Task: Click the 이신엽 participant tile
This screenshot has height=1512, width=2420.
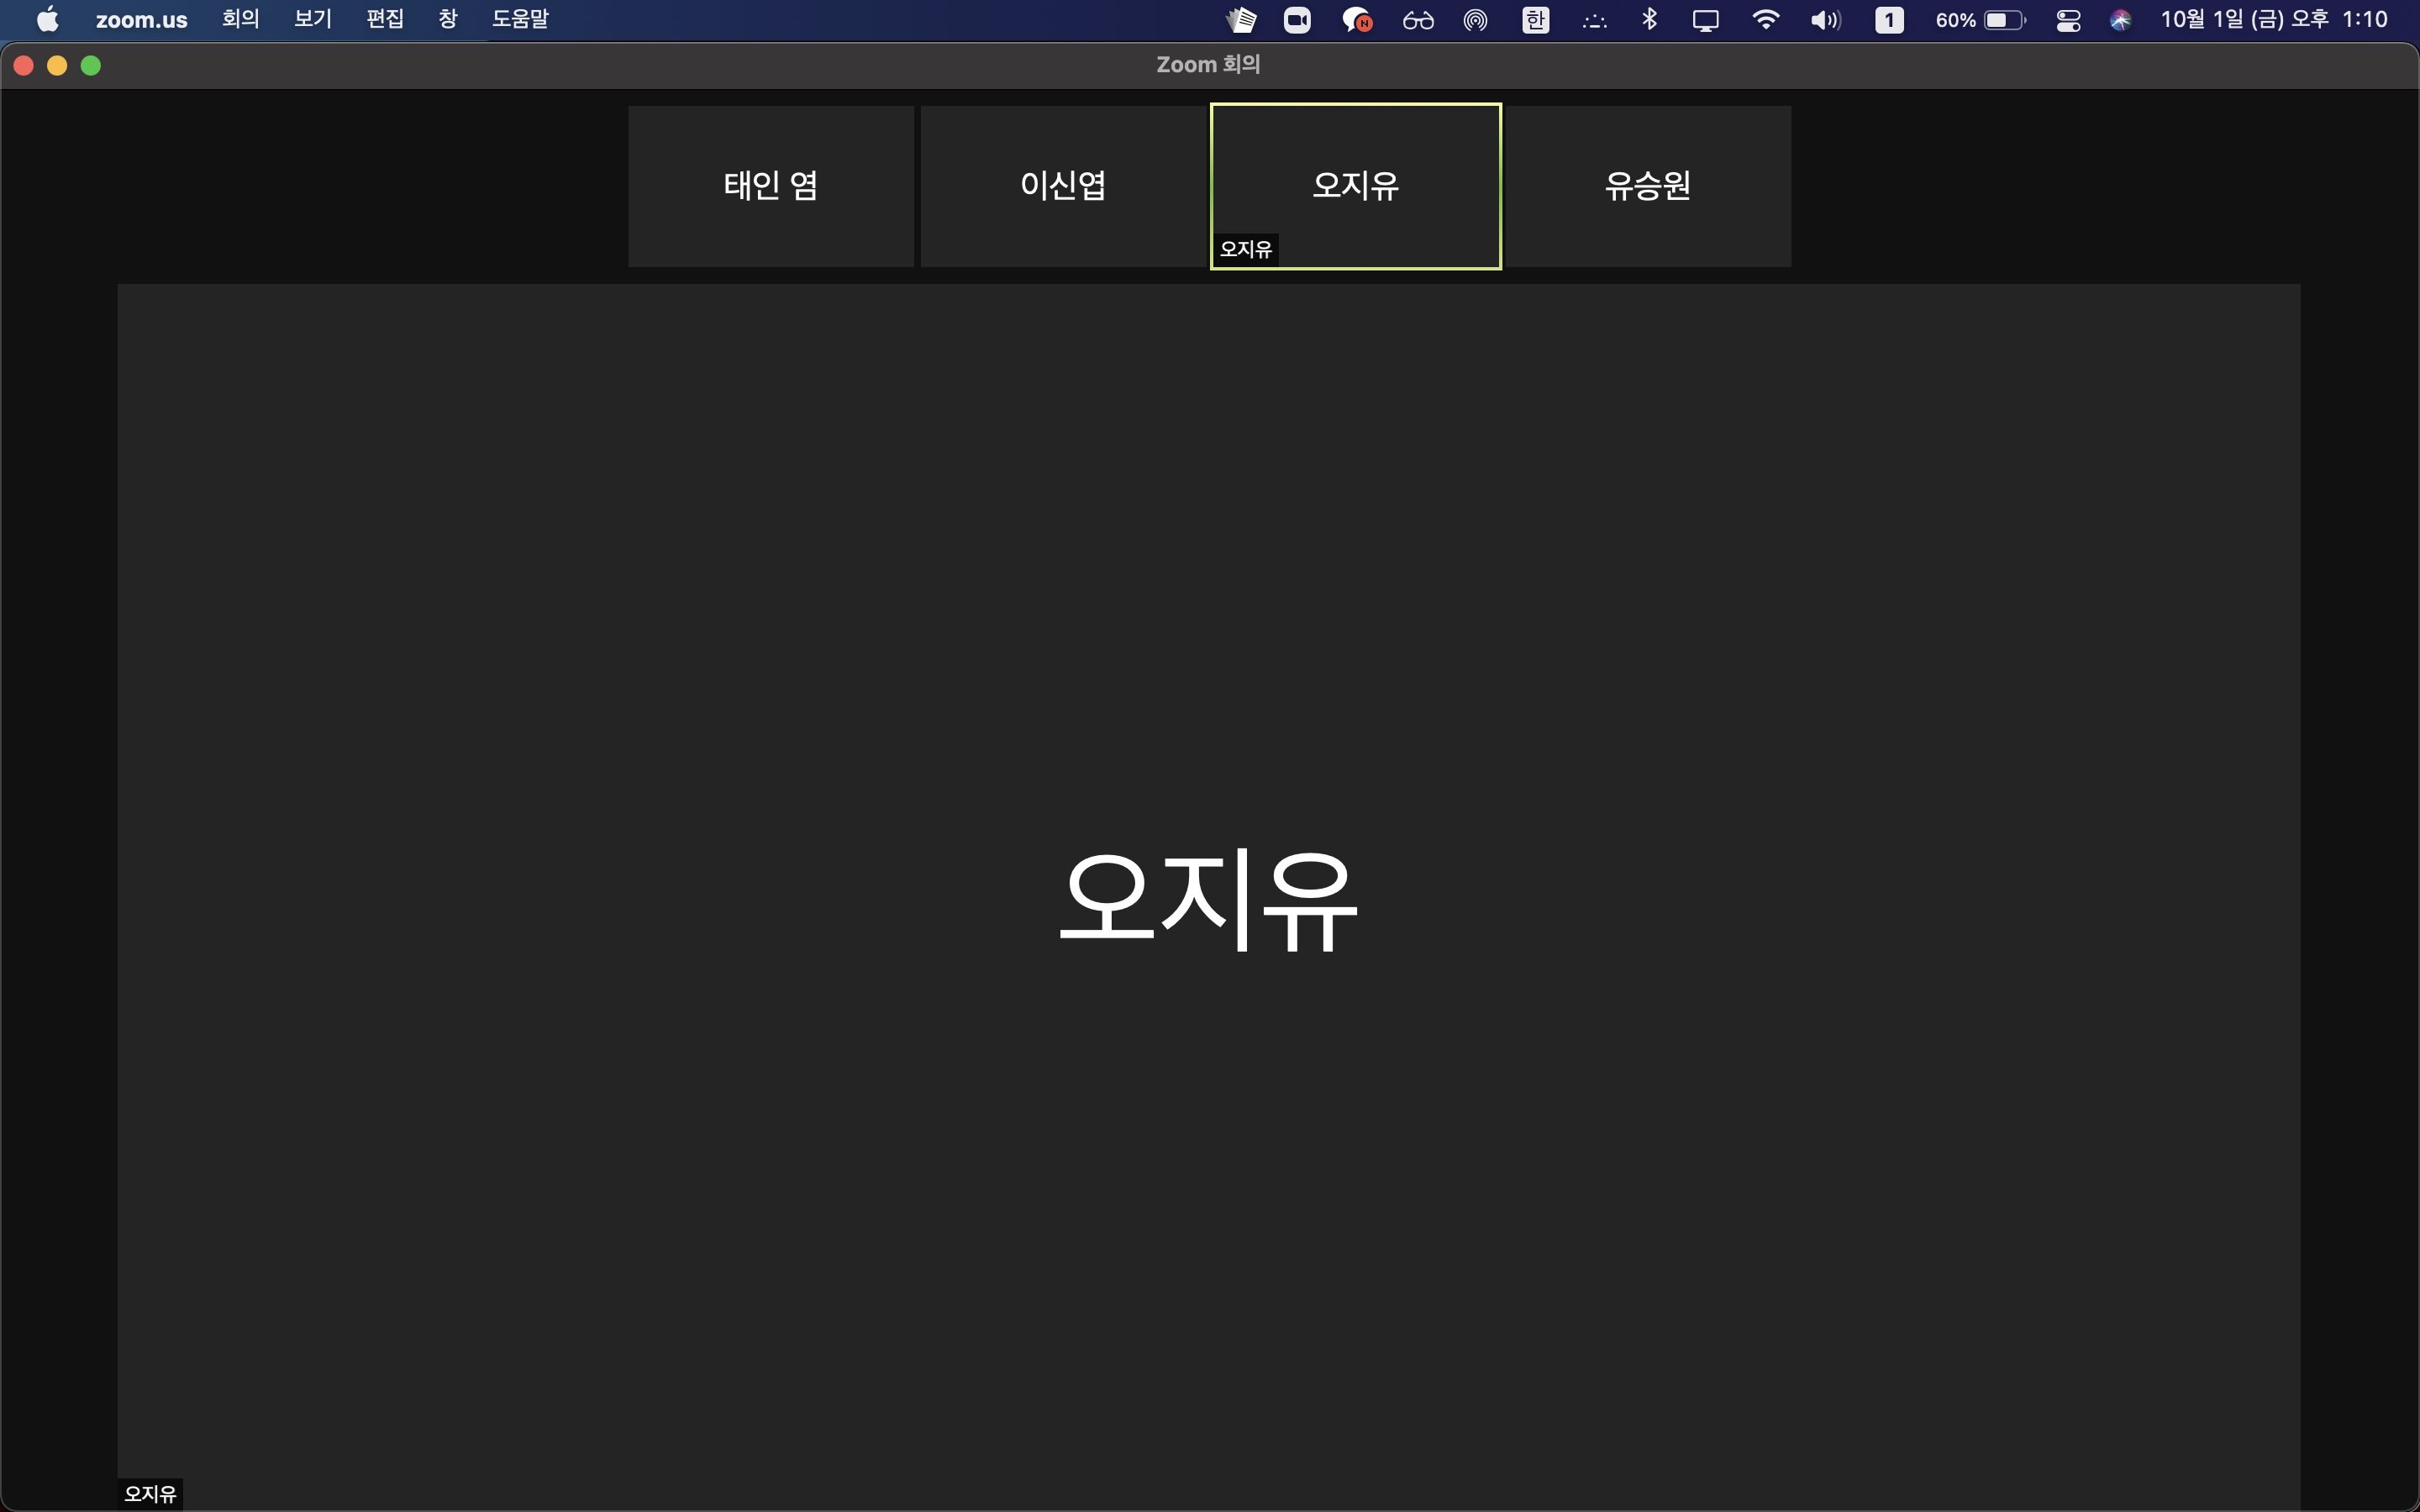Action: [1063, 186]
